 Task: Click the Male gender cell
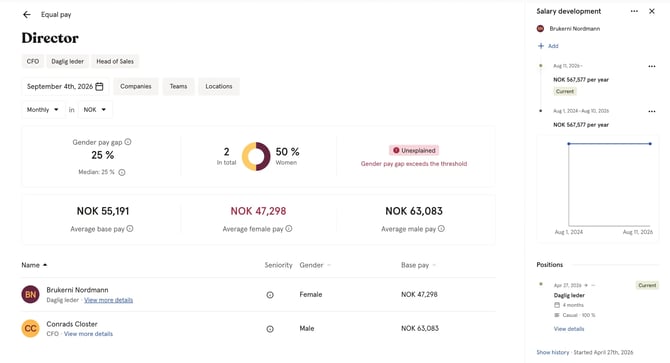[307, 328]
